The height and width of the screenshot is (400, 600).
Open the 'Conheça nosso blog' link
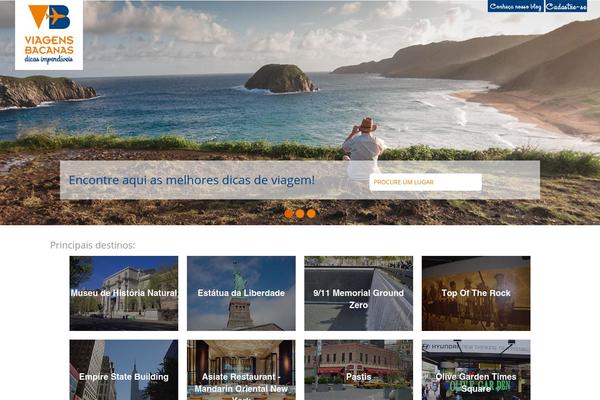coord(515,6)
